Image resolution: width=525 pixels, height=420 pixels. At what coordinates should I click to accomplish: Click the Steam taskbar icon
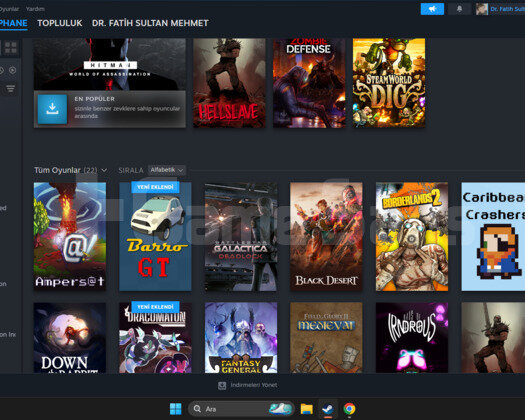pyautogui.click(x=327, y=409)
